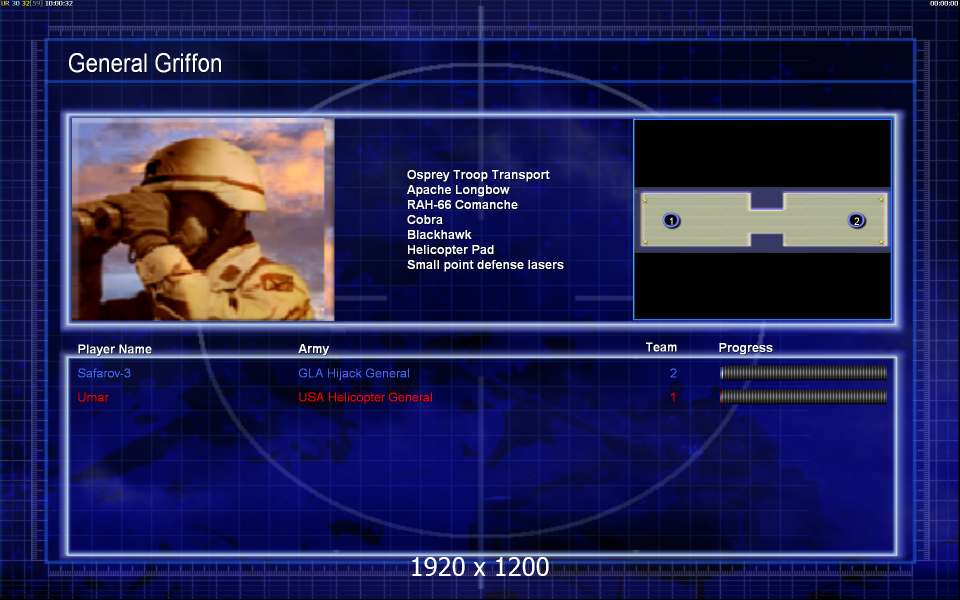
Task: Select player name Umar
Action: [93, 397]
